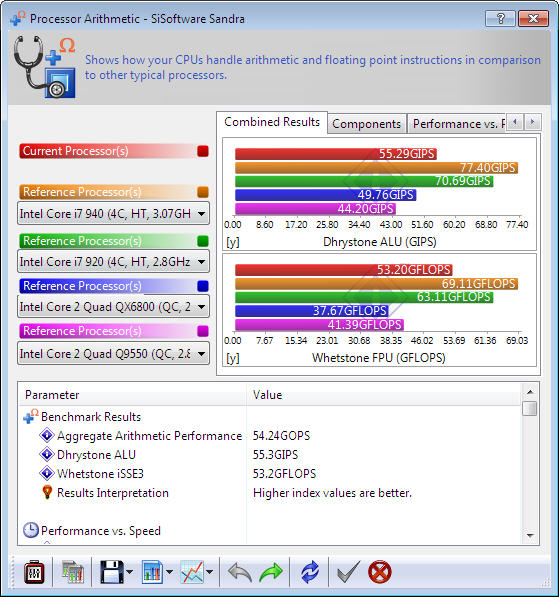Click the results list scrollbar thumb

(530, 409)
